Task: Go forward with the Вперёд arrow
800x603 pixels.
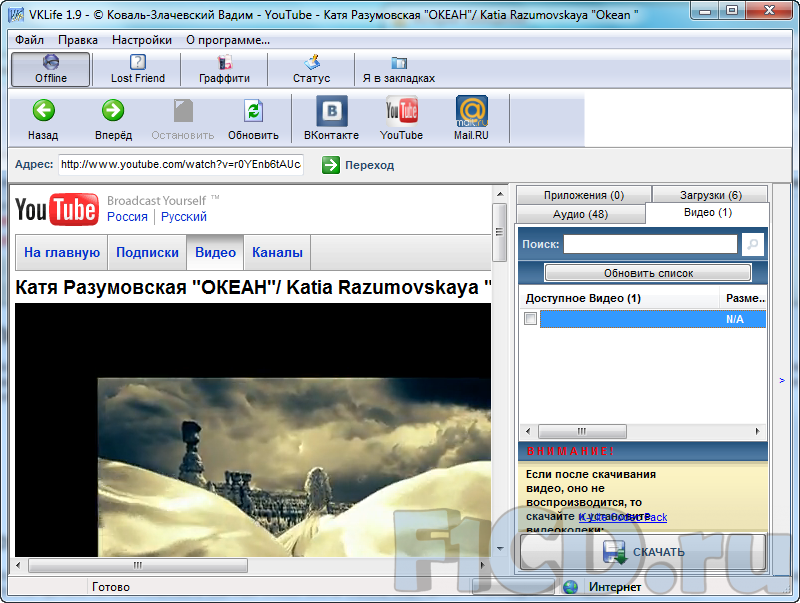Action: point(113,110)
